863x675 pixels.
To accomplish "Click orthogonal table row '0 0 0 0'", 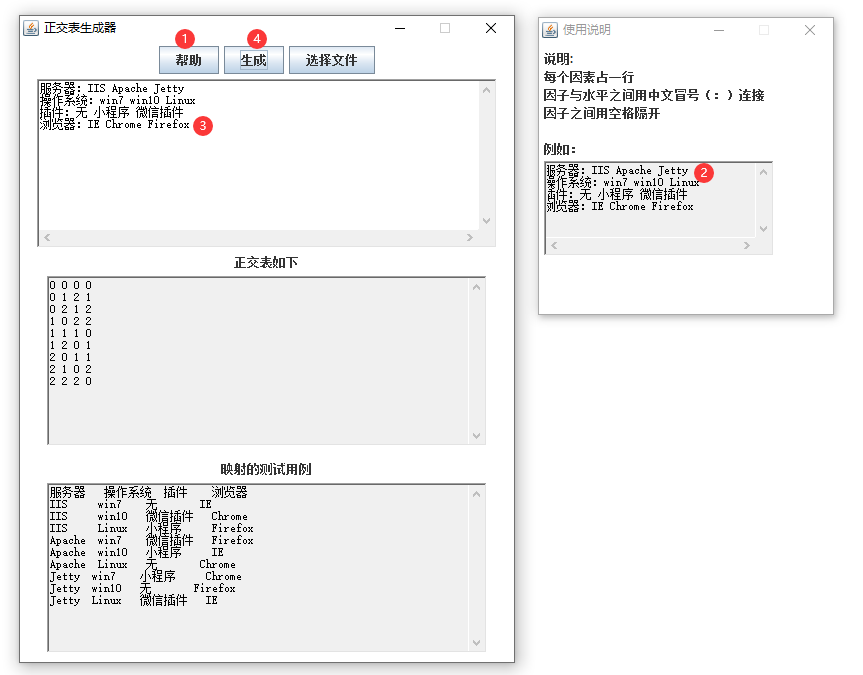I will [x=70, y=285].
